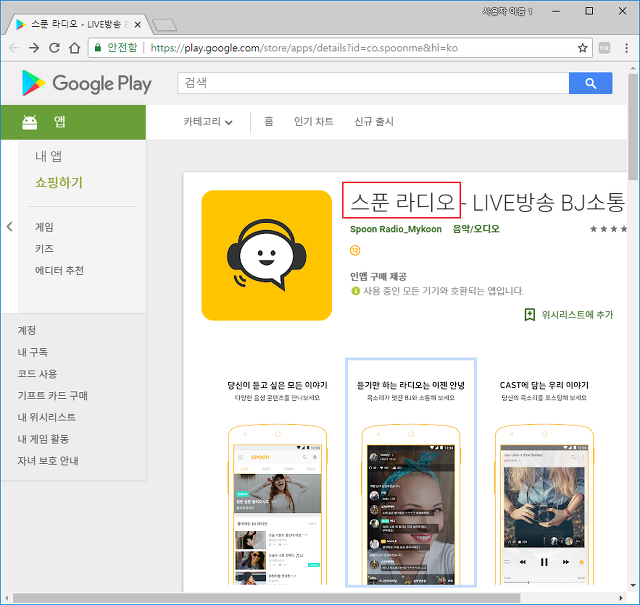Click the extension icon beside address bar
The image size is (640, 605).
click(x=604, y=48)
